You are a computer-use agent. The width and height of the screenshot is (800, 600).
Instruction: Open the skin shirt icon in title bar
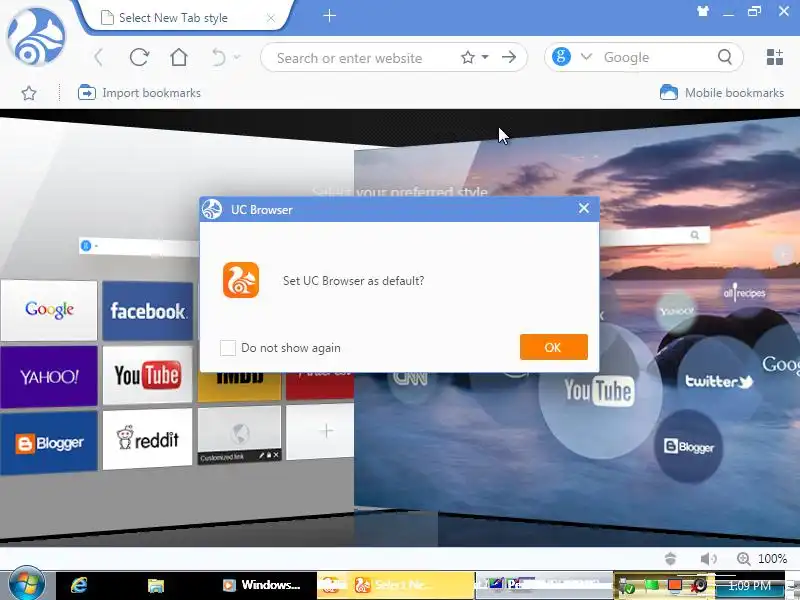[x=703, y=11]
